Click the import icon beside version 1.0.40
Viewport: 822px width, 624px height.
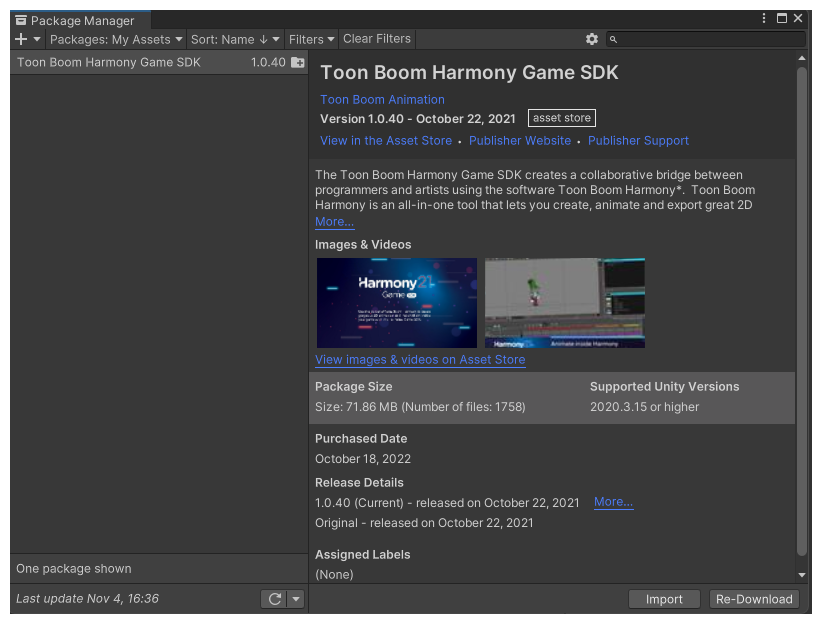click(298, 63)
